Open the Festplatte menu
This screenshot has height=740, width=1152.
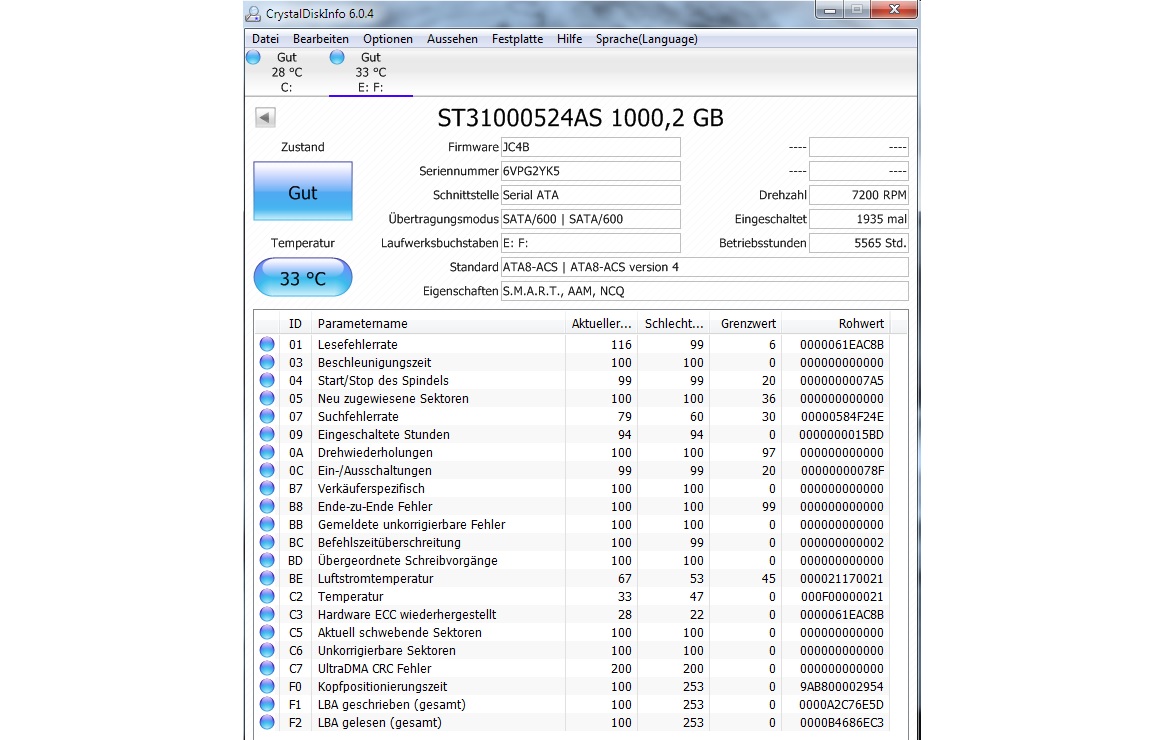pyautogui.click(x=517, y=39)
